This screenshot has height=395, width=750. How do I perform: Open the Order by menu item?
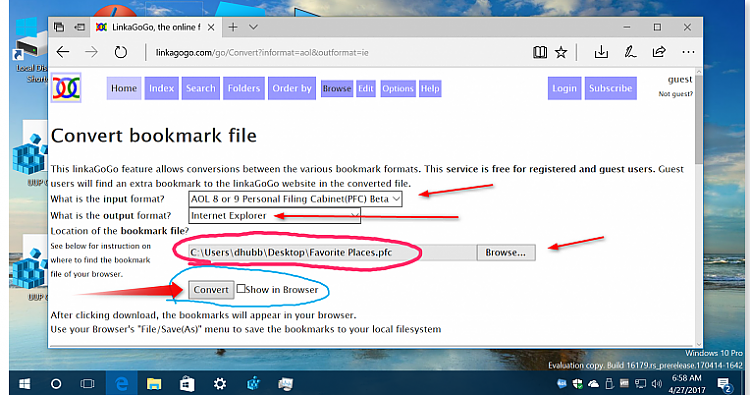tap(292, 88)
